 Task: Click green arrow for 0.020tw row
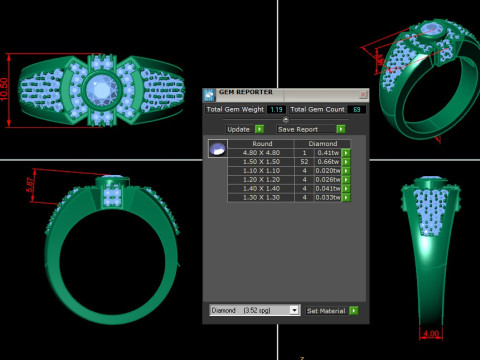[346, 171]
